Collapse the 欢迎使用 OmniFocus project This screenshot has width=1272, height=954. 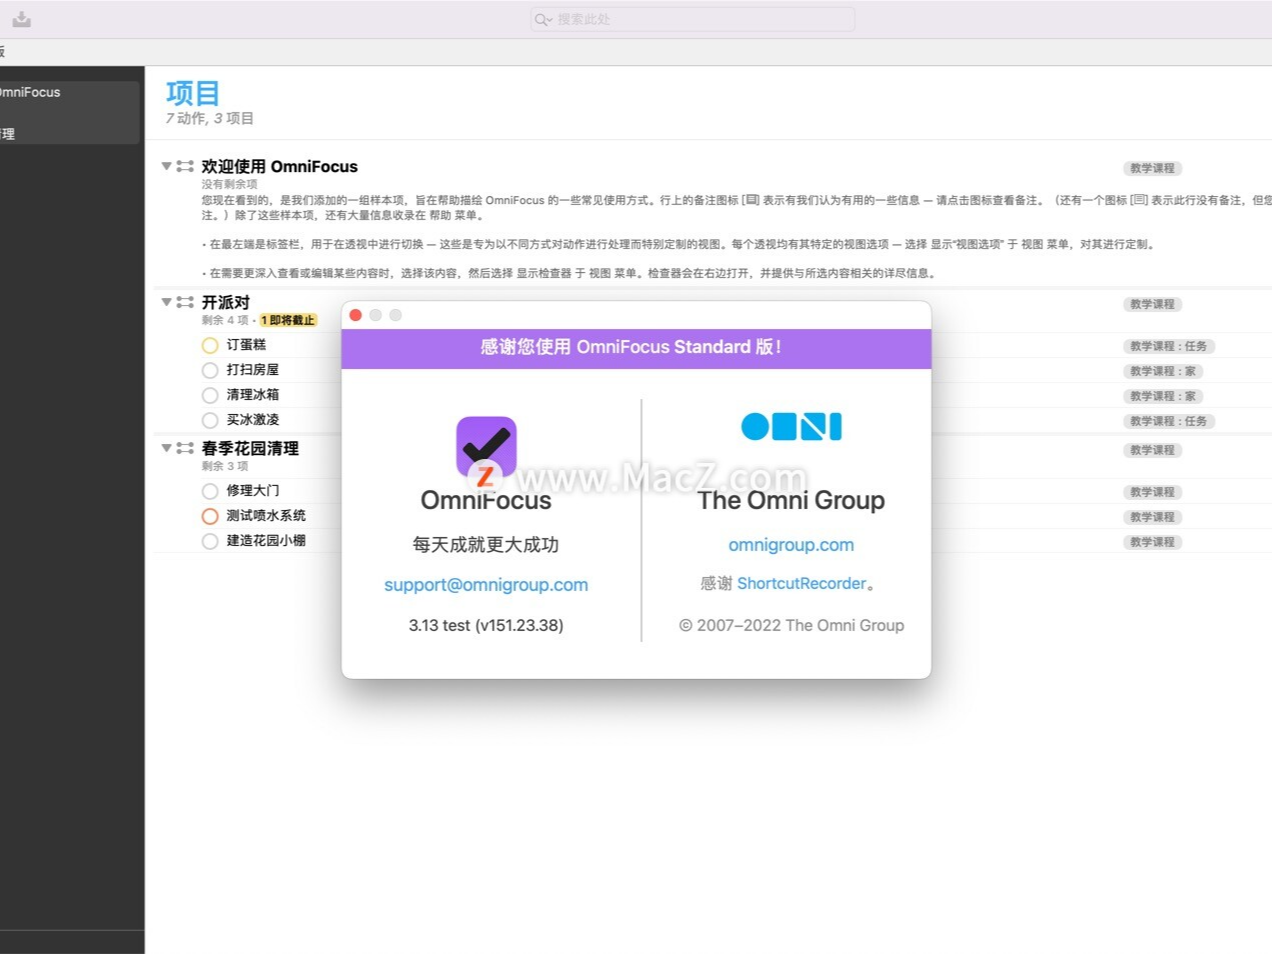click(166, 166)
